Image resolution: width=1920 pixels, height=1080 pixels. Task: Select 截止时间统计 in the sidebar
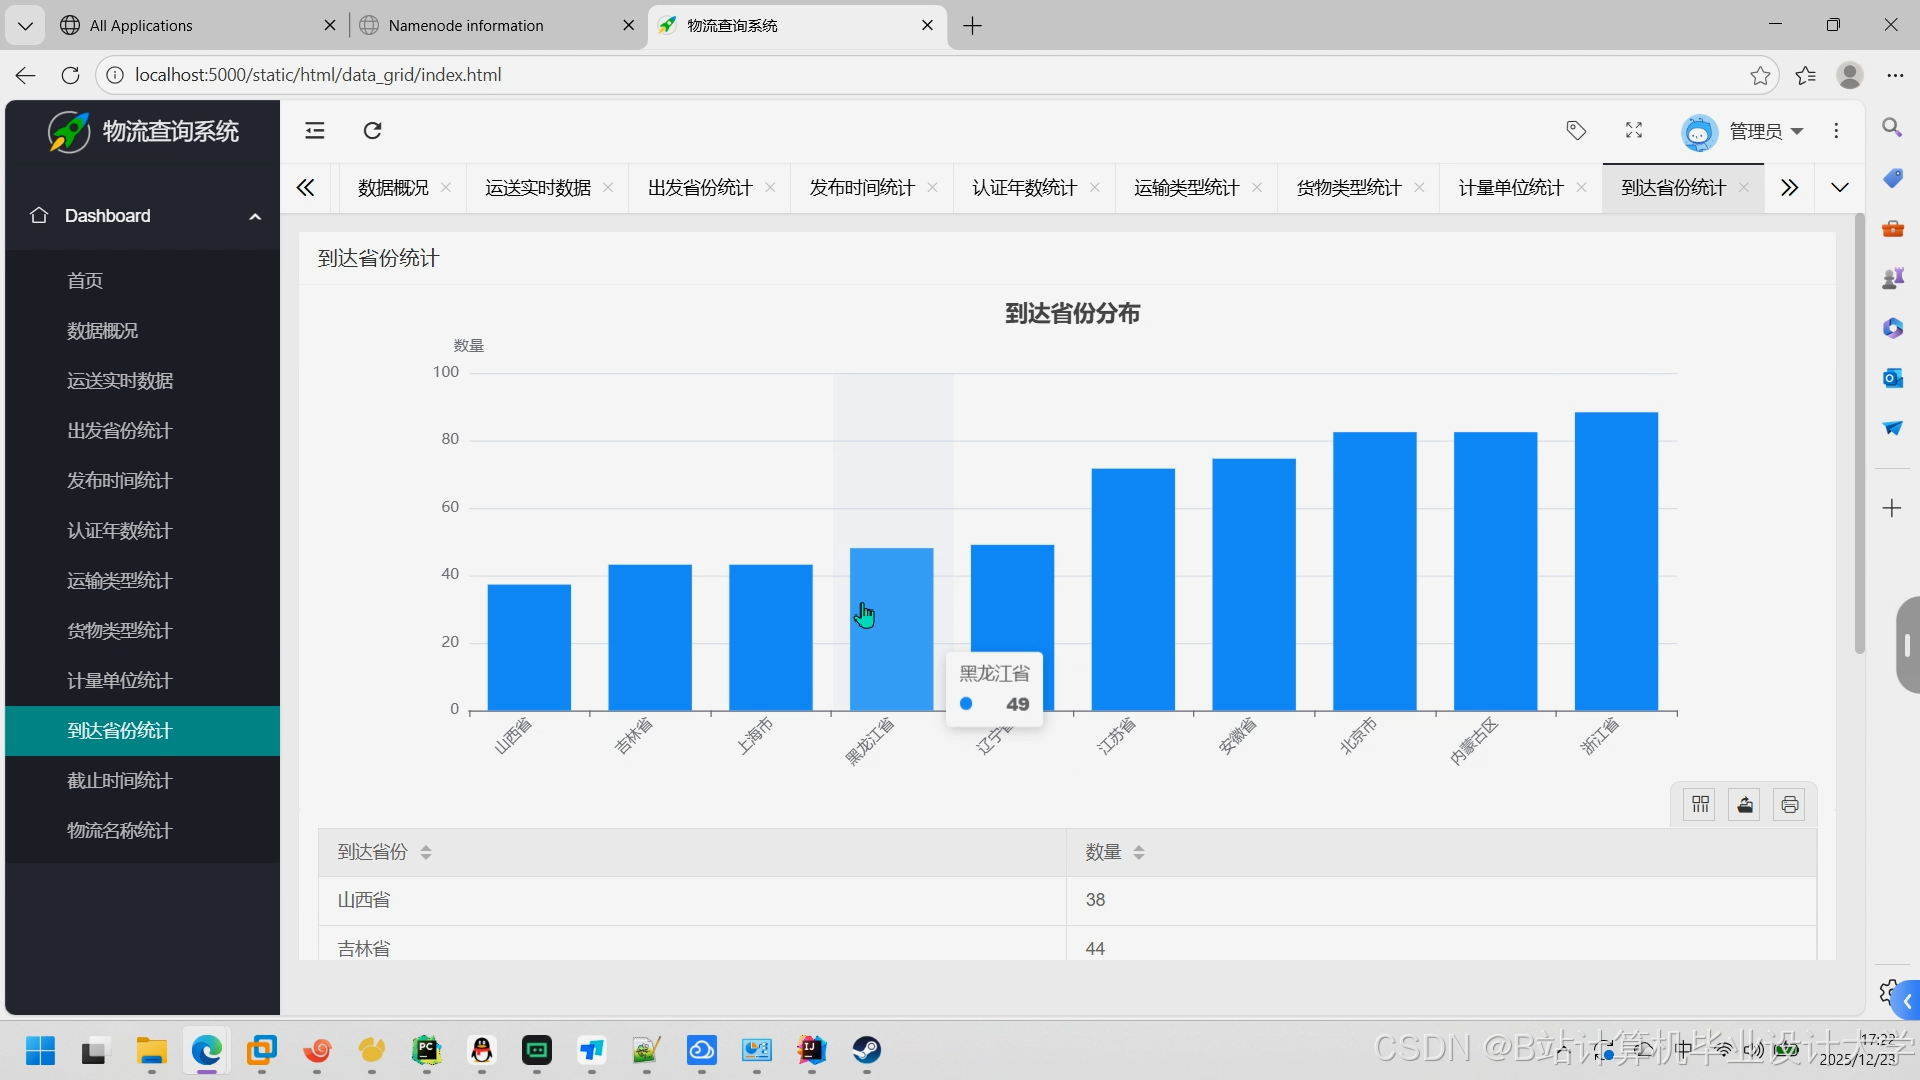point(120,781)
